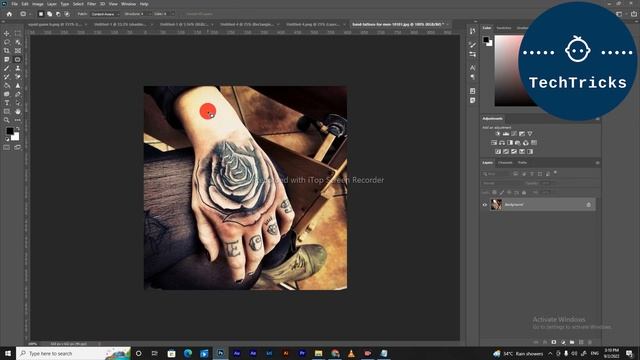This screenshot has height=360, width=640.
Task: Add a Color Balance adjustment
Action: coord(502,142)
